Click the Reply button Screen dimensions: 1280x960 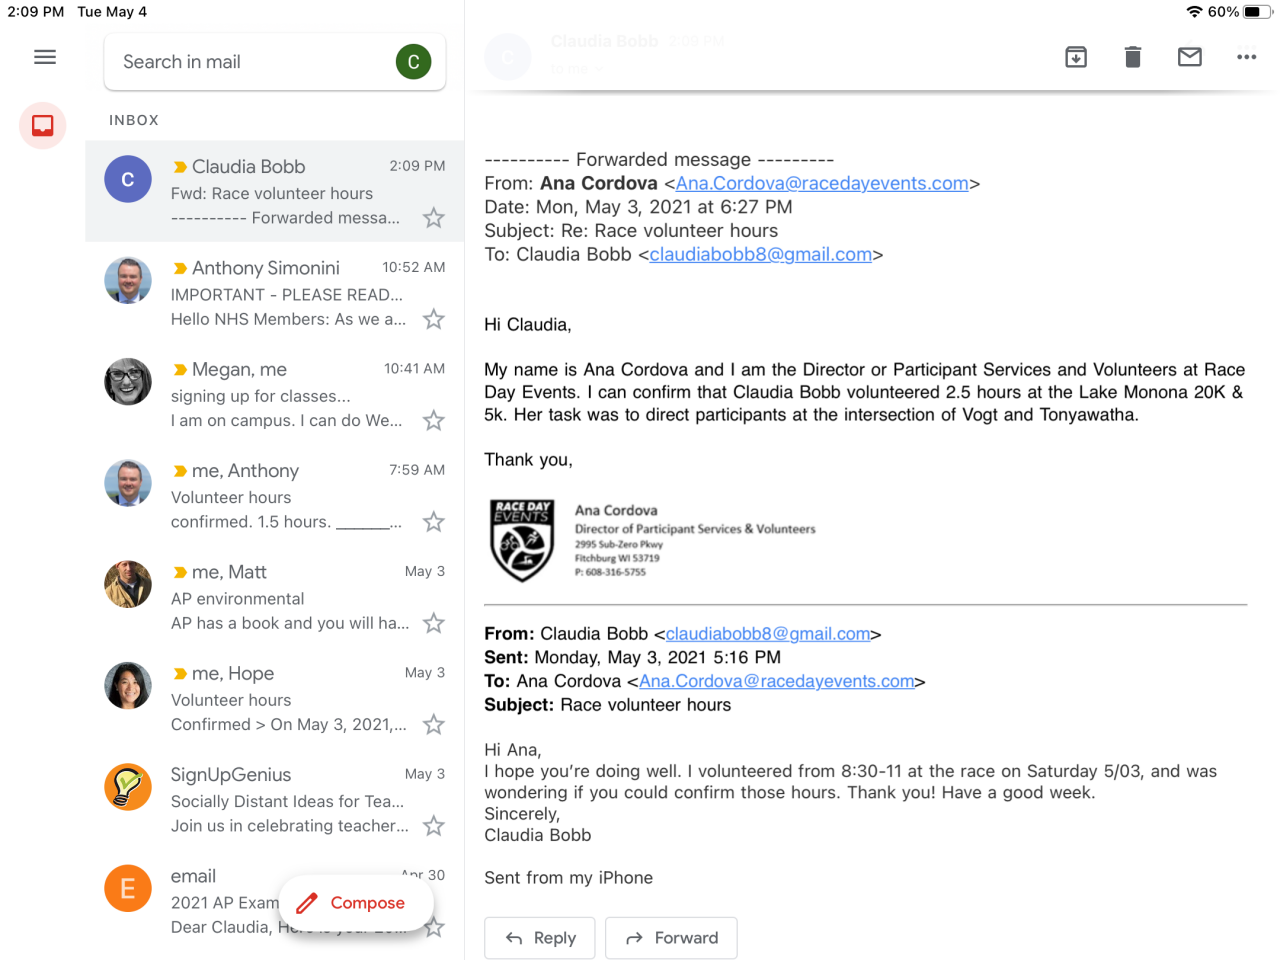click(x=540, y=938)
